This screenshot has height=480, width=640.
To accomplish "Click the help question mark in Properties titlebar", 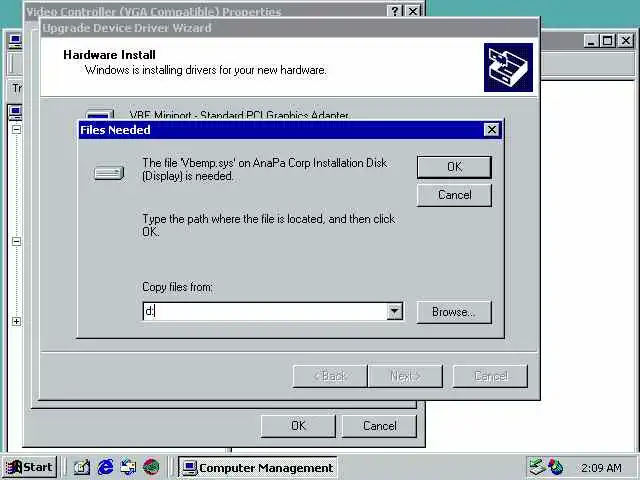I will click(395, 11).
